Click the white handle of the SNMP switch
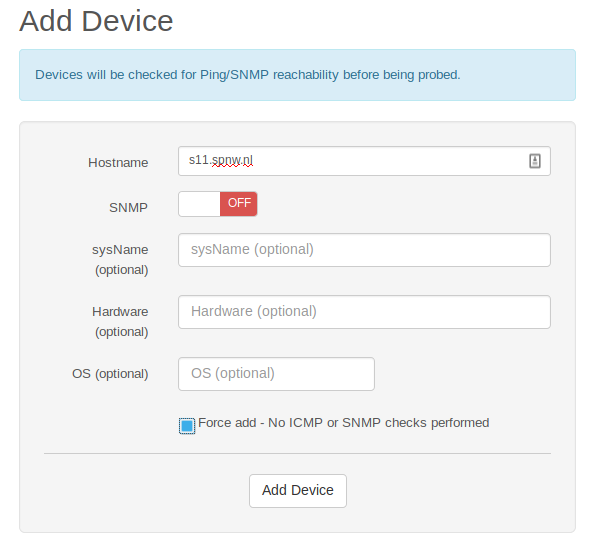This screenshot has height=543, width=595. click(200, 204)
